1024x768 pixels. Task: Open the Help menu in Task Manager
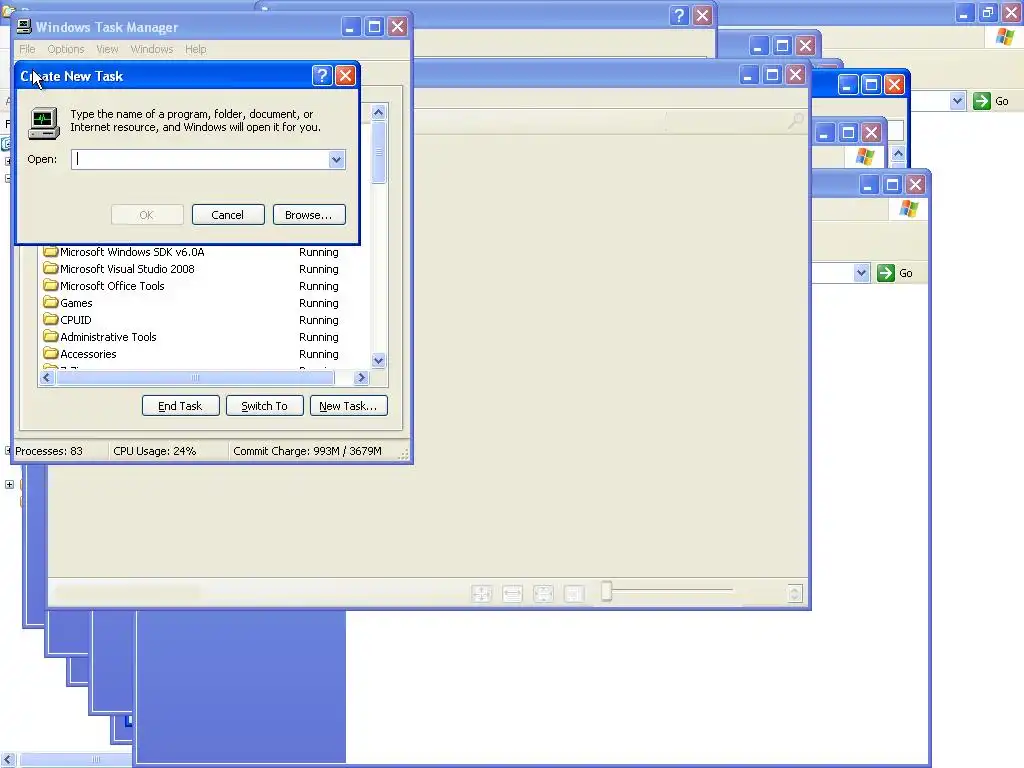tap(195, 49)
